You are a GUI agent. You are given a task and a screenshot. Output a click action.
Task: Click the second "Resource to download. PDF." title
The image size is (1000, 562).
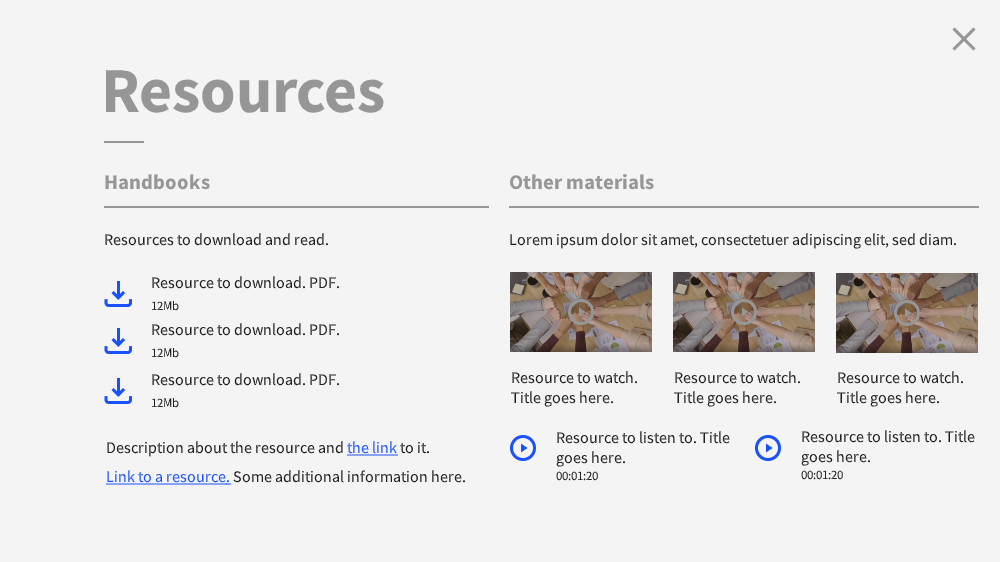click(246, 330)
